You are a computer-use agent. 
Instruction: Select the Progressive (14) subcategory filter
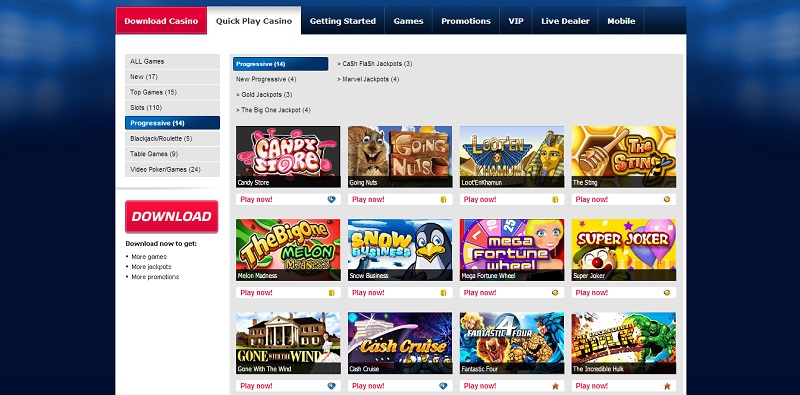[281, 64]
